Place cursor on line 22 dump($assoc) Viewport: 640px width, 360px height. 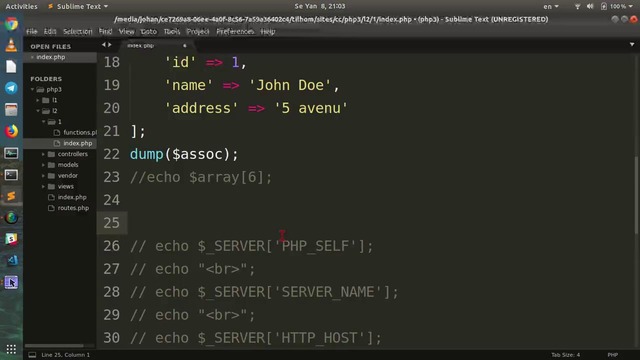click(x=184, y=154)
